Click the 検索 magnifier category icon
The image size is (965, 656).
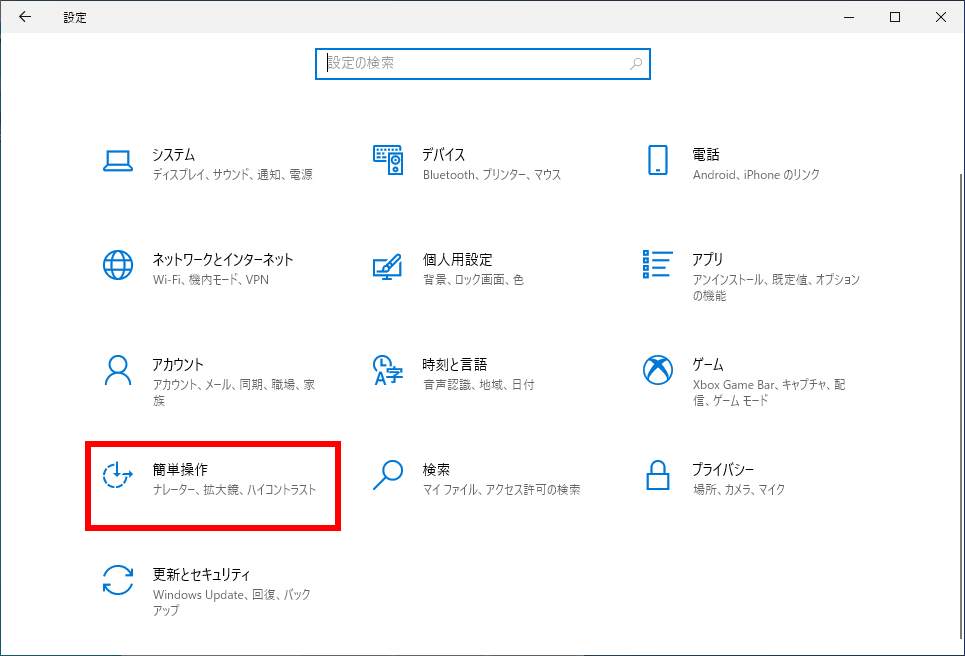pos(388,475)
